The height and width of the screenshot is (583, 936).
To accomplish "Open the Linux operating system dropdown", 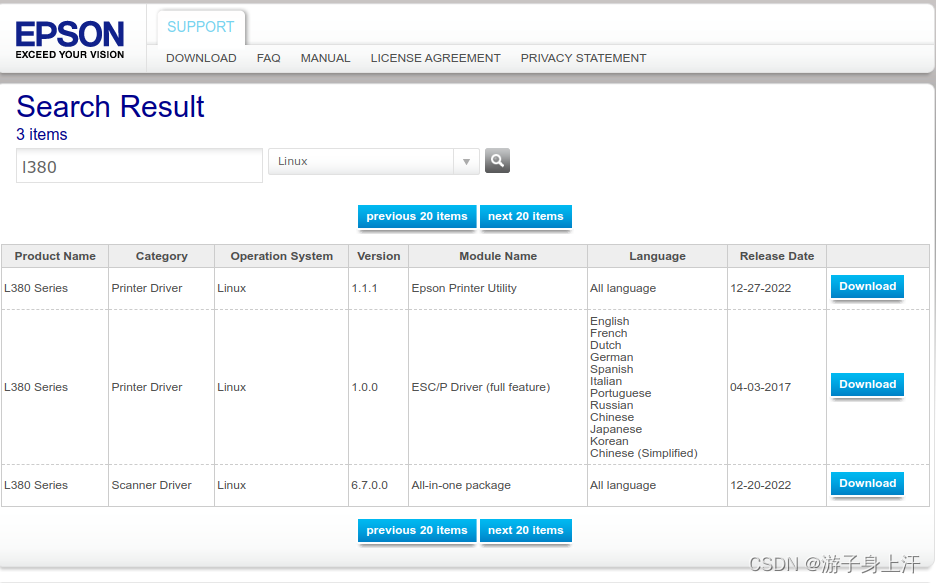I will pos(374,162).
